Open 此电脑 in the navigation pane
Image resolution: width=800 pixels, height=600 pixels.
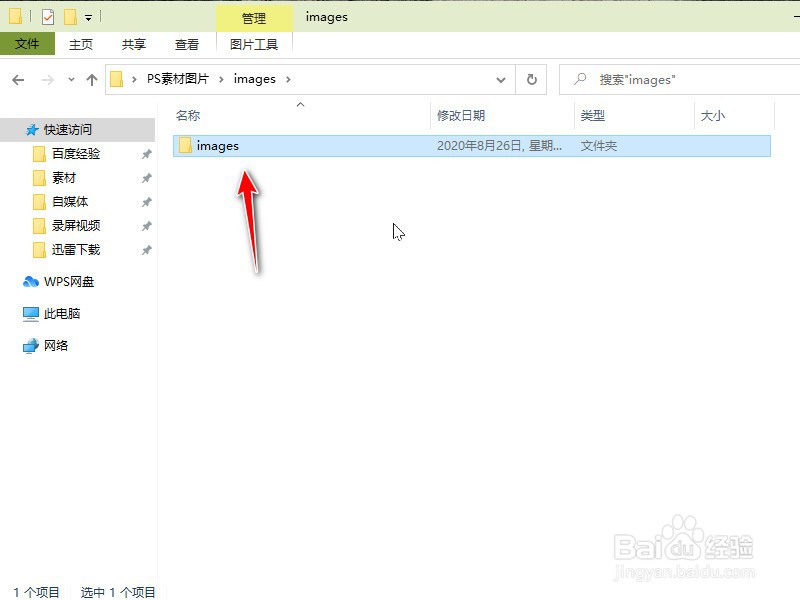[x=62, y=313]
